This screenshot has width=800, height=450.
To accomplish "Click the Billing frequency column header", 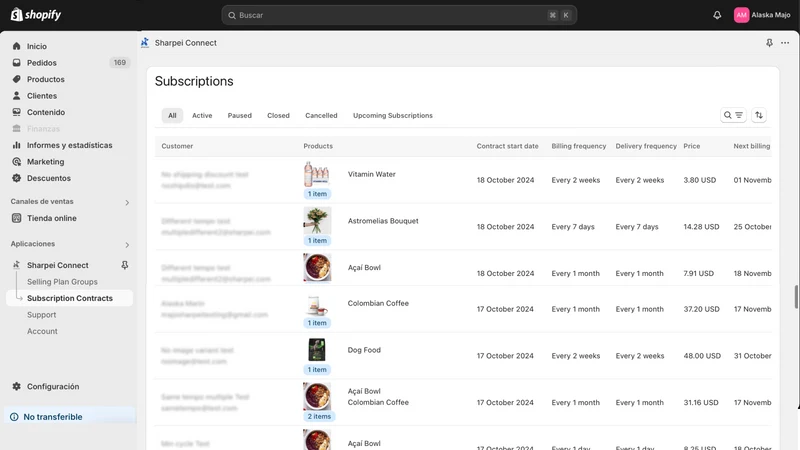I will (579, 146).
